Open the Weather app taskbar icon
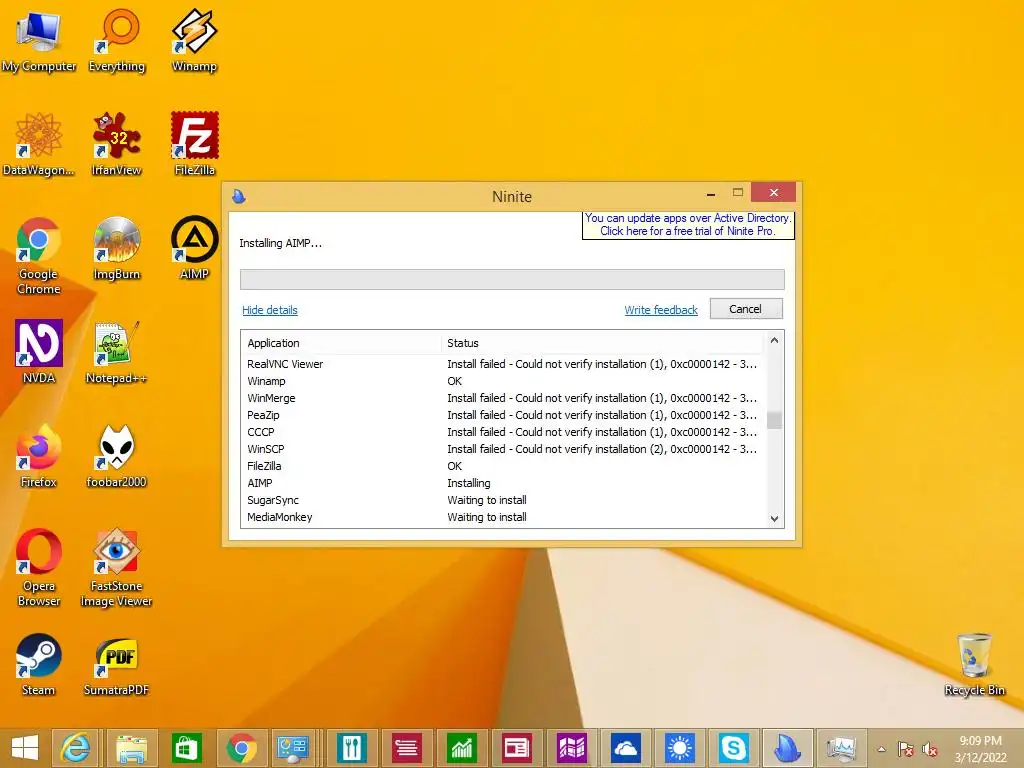This screenshot has width=1024, height=768. 680,748
